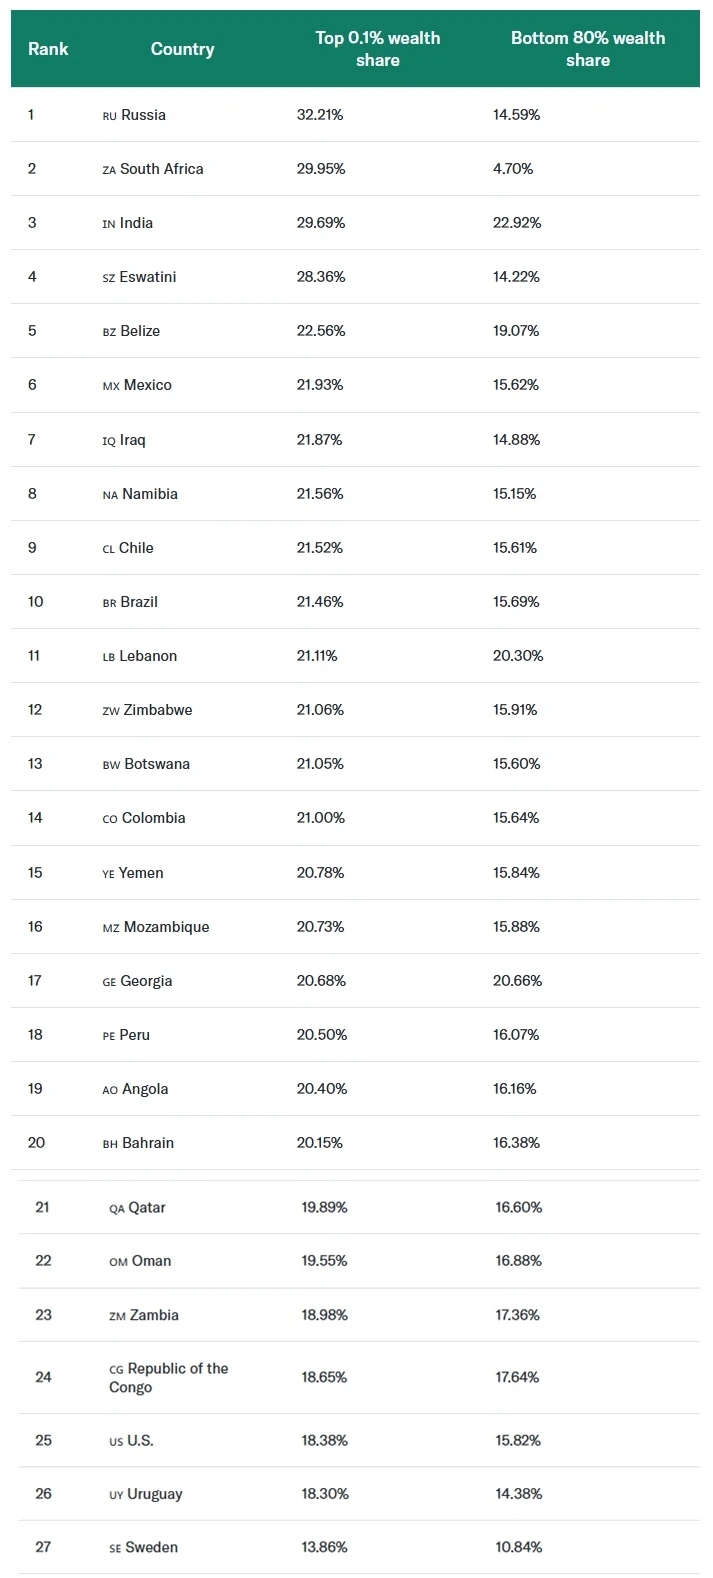Click the ZA flag code beside South Africa
This screenshot has width=713, height=1578.
109,170
